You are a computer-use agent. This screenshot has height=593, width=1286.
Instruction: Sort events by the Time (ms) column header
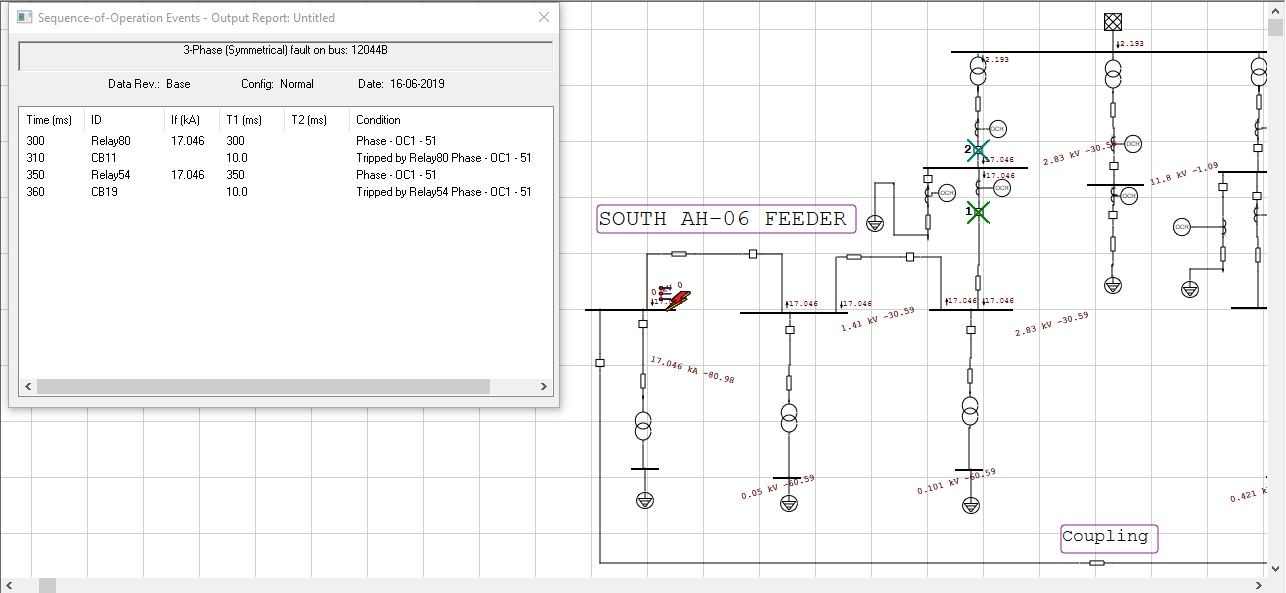pos(49,120)
